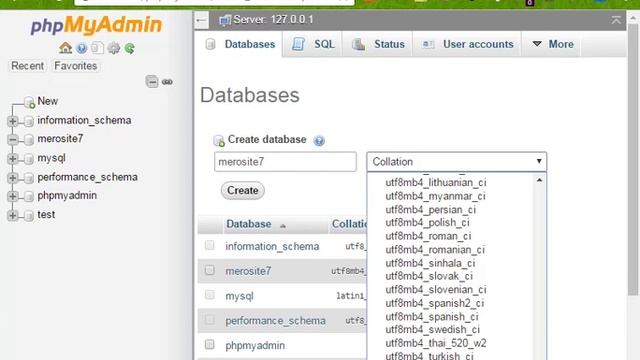Collapse page header with top-right arrow icon

[616, 20]
